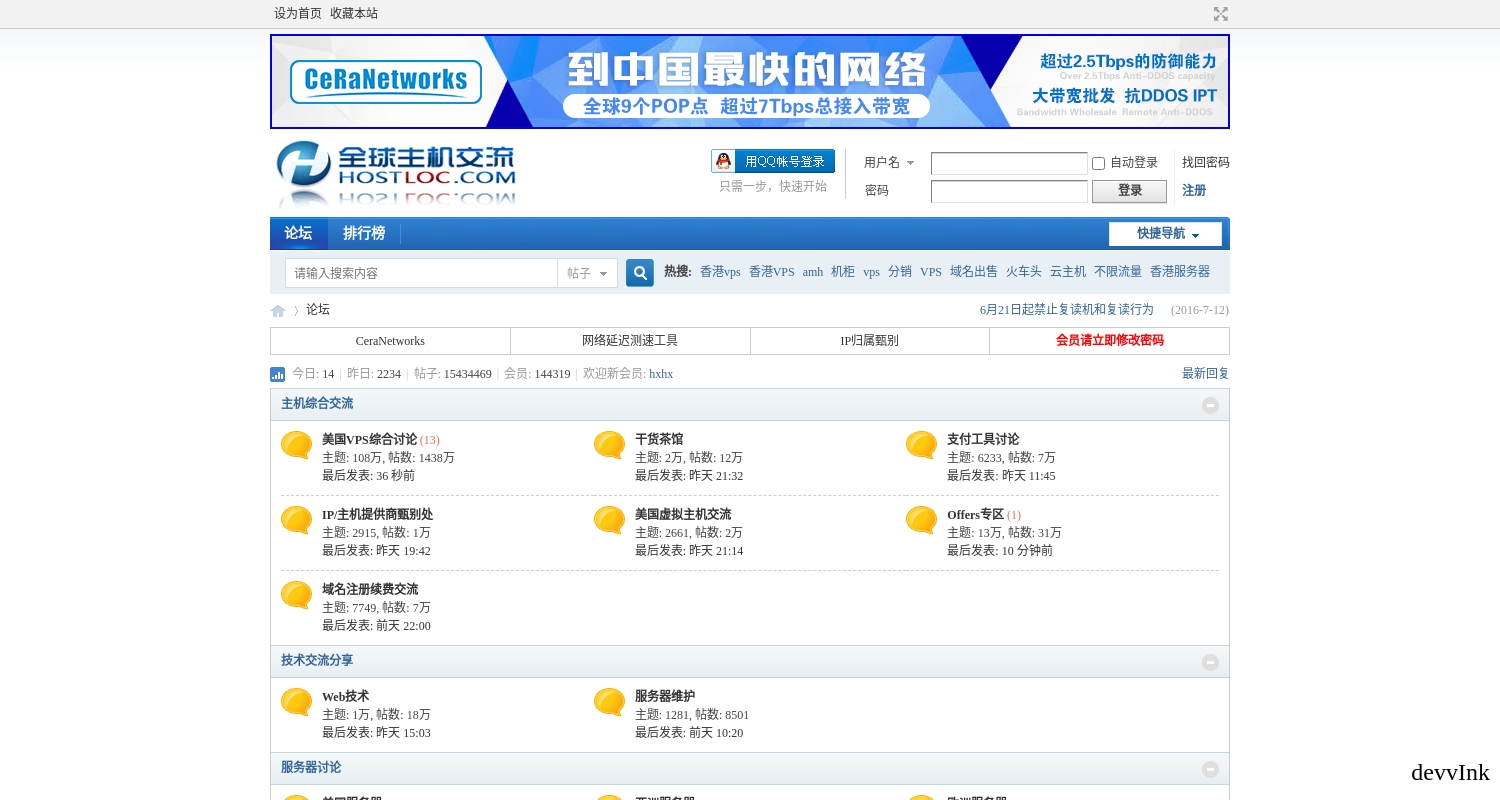1500x800 pixels.
Task: Click hot search term amh
Action: click(813, 272)
